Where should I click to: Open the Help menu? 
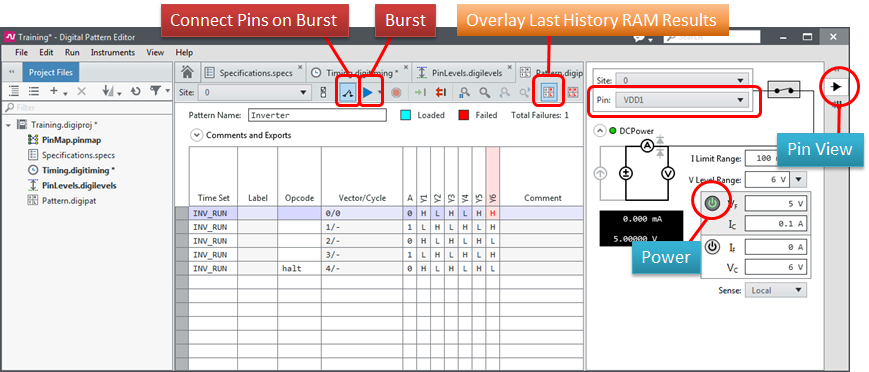(x=184, y=53)
